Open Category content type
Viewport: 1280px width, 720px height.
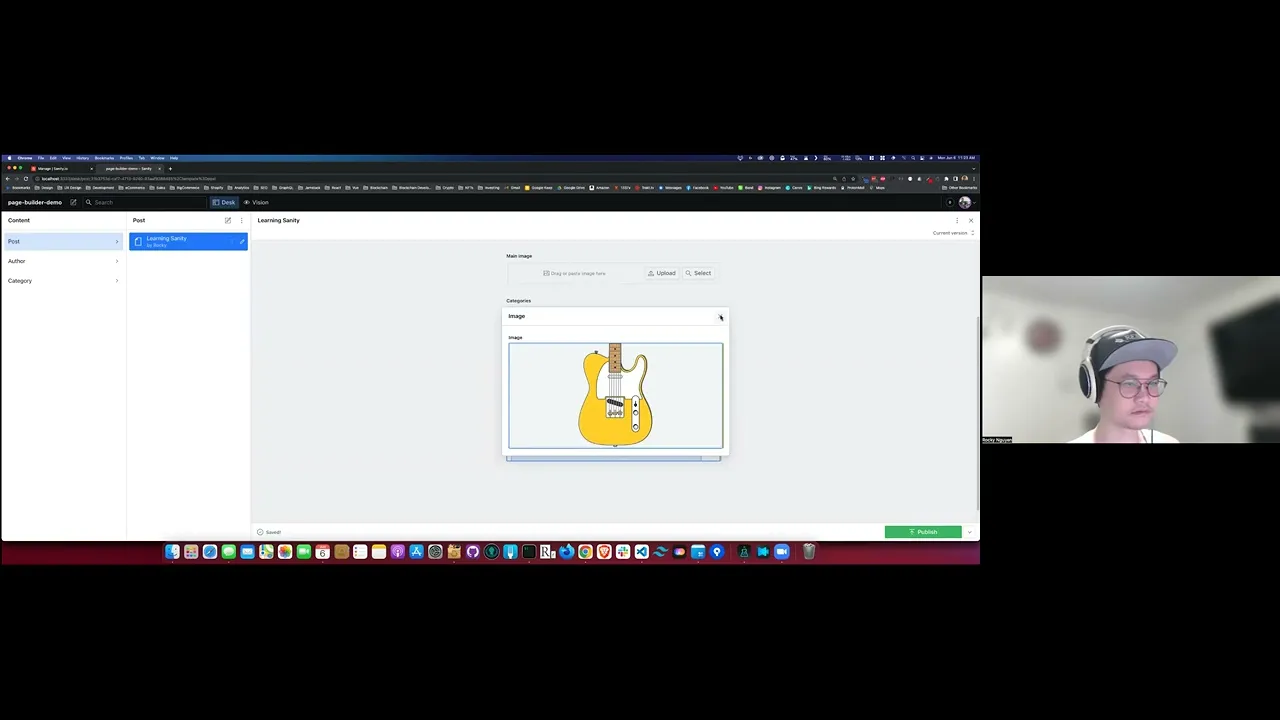pyautogui.click(x=62, y=281)
